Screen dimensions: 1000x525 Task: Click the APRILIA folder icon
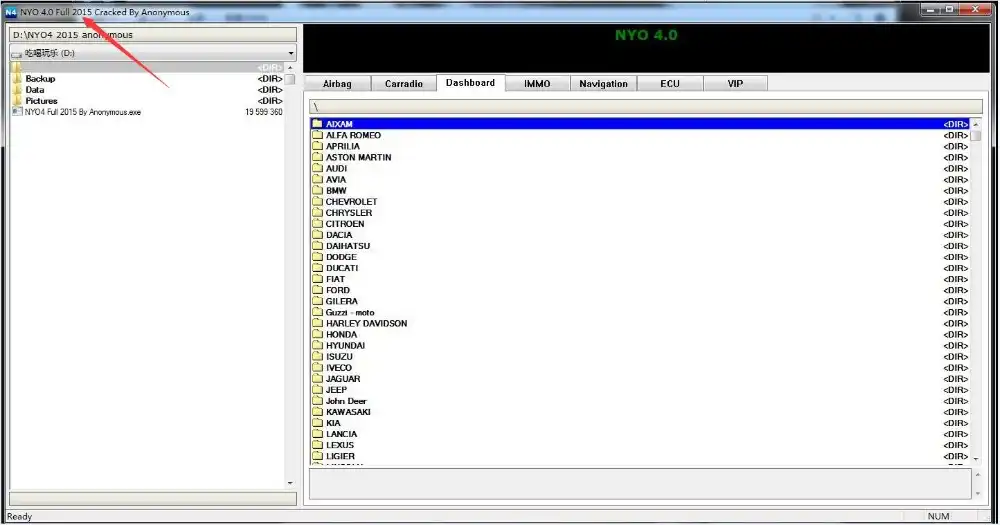(318, 146)
